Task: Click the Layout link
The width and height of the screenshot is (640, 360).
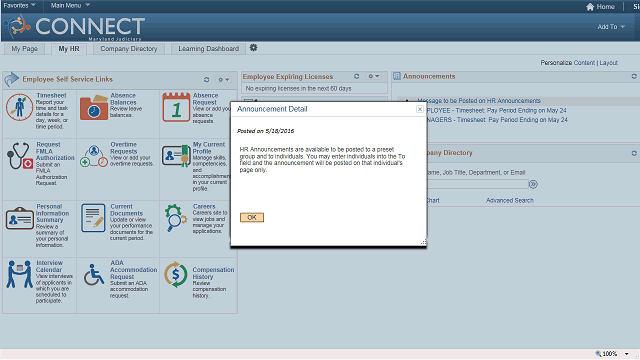Action: (x=608, y=63)
